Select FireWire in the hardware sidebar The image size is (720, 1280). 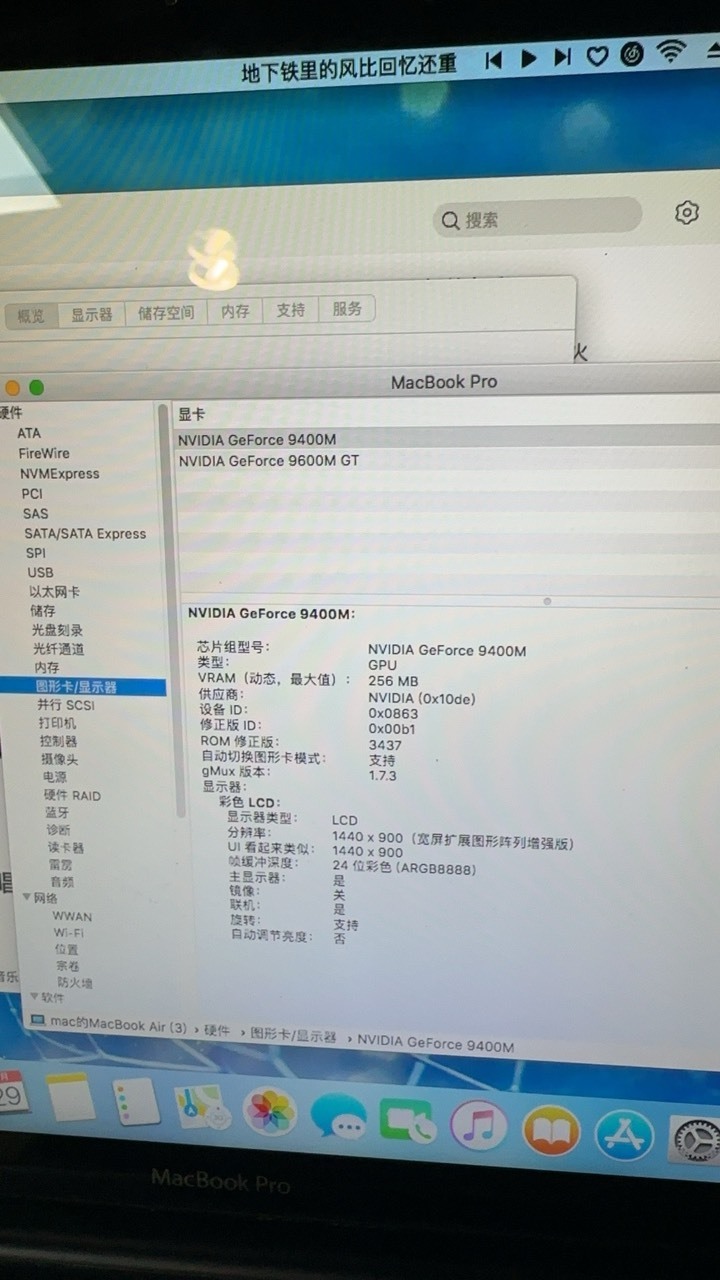coord(44,453)
